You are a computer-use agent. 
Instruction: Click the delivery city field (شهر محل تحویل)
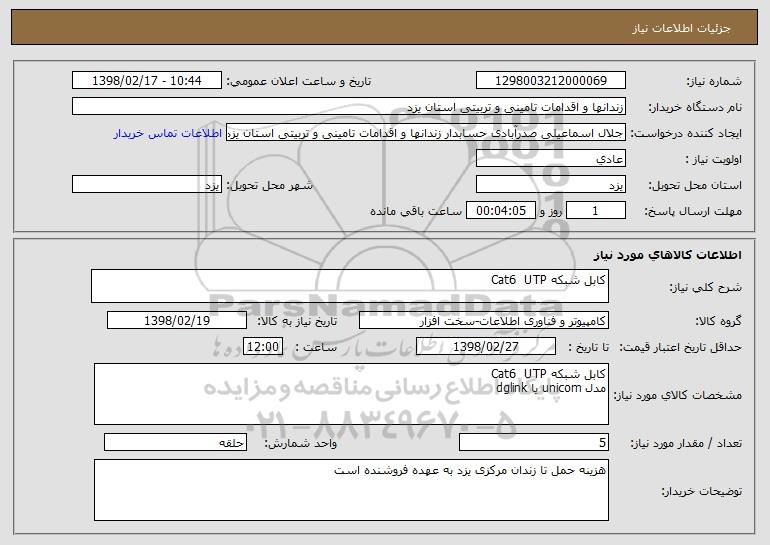point(147,185)
